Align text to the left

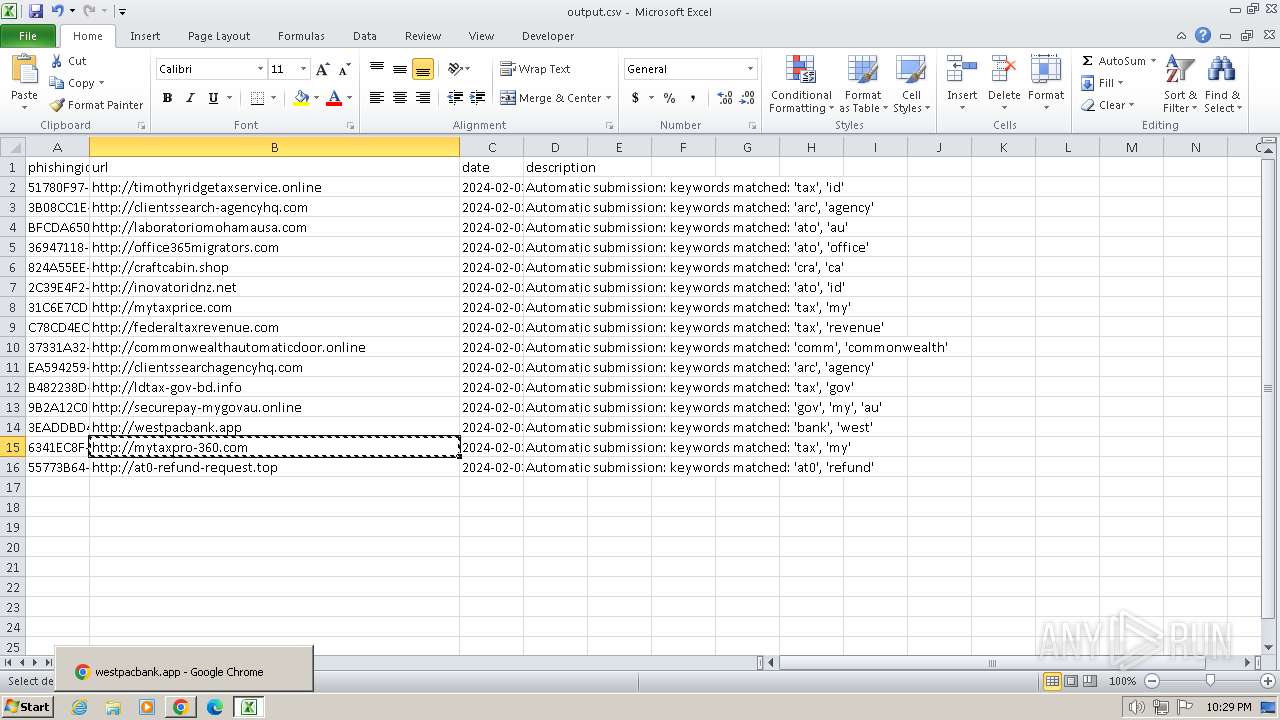coord(377,97)
